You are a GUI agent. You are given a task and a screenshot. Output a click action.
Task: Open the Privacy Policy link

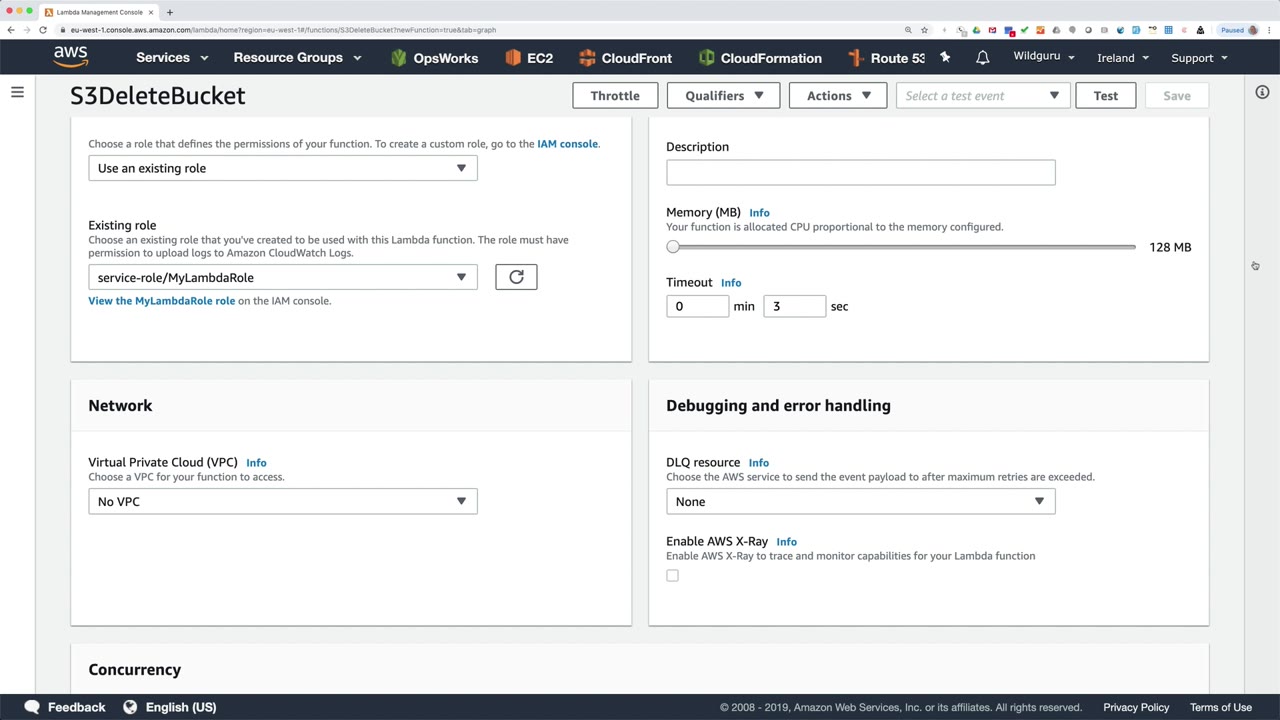(1136, 707)
